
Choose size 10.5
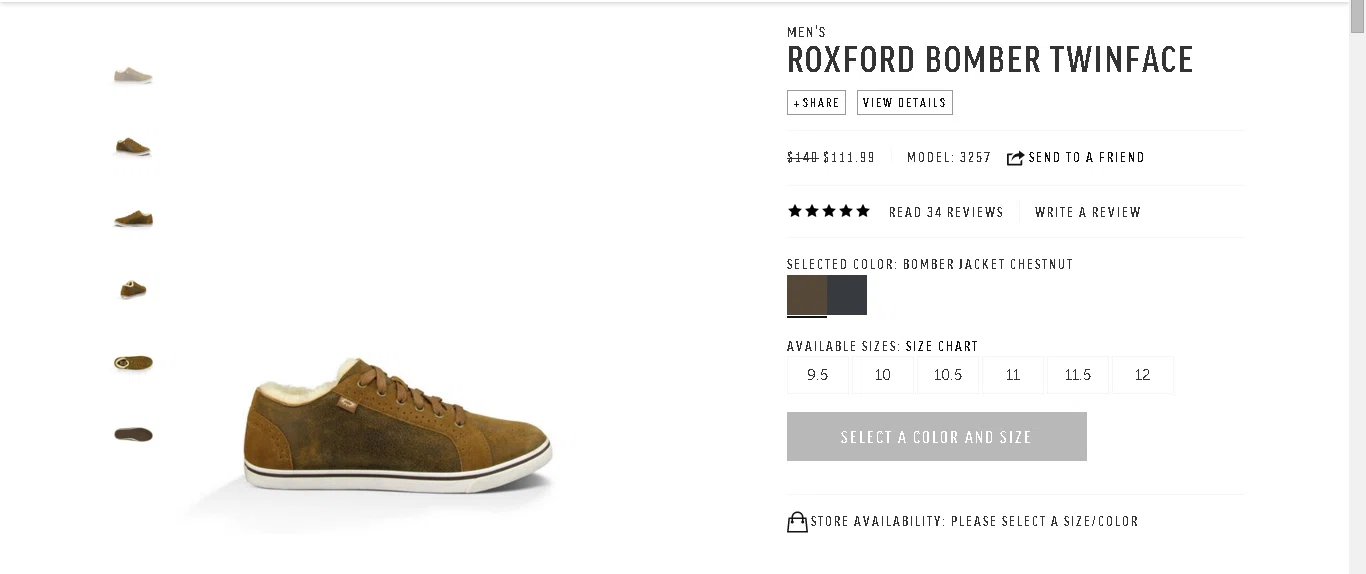point(948,375)
